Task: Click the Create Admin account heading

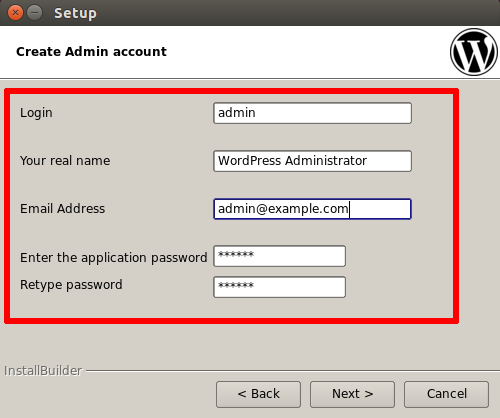Action: point(91,52)
